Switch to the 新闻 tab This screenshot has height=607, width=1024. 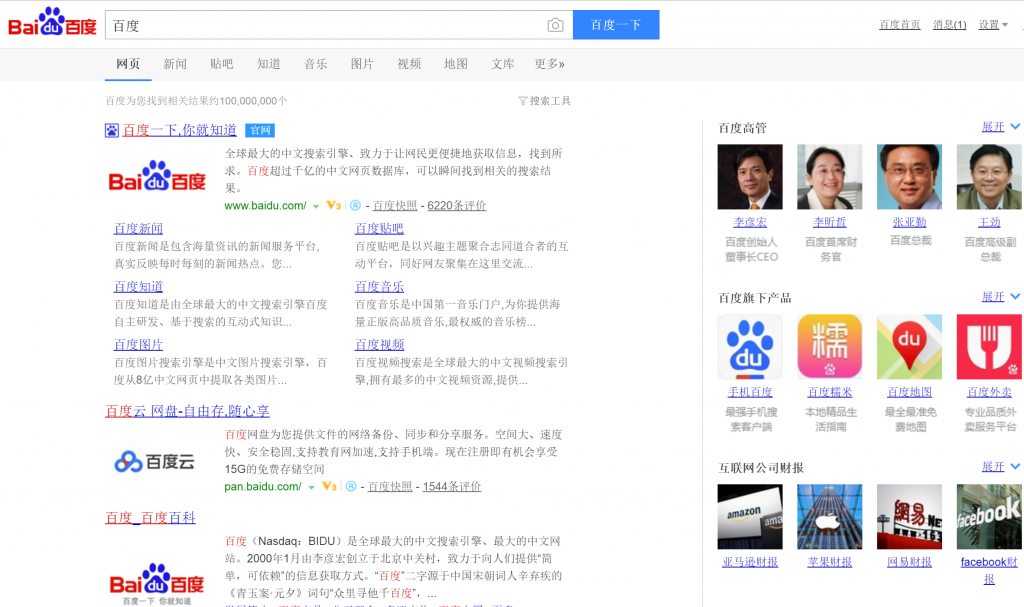(175, 64)
